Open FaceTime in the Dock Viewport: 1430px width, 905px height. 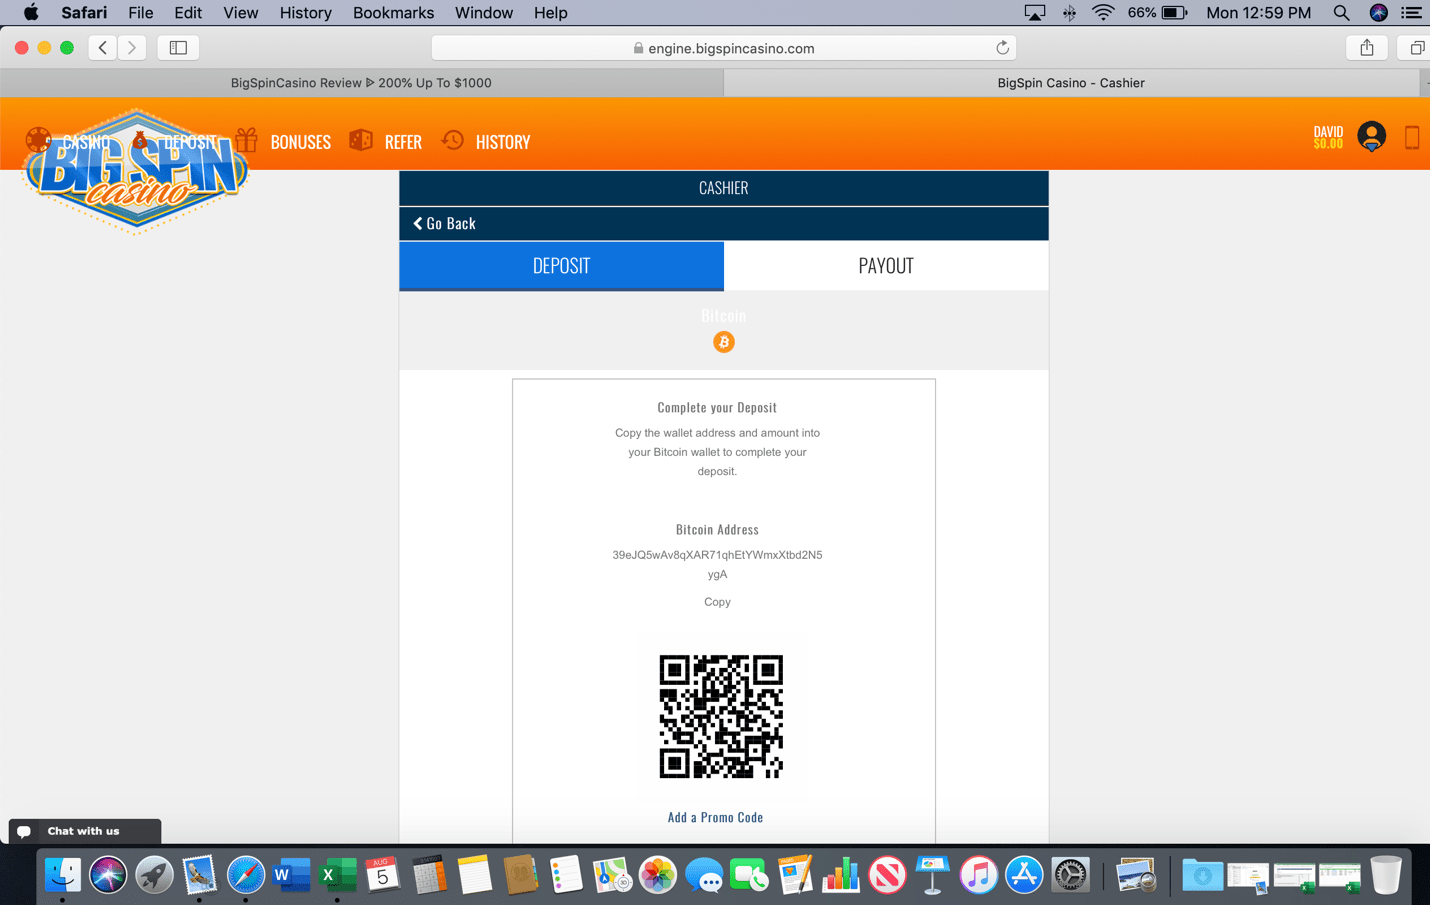749,876
